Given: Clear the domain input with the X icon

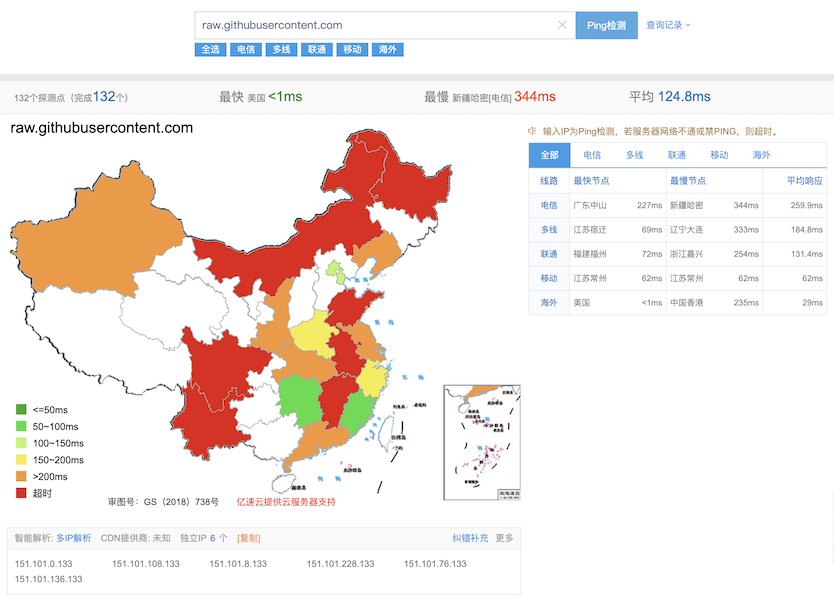Looking at the screenshot, I should pyautogui.click(x=562, y=25).
